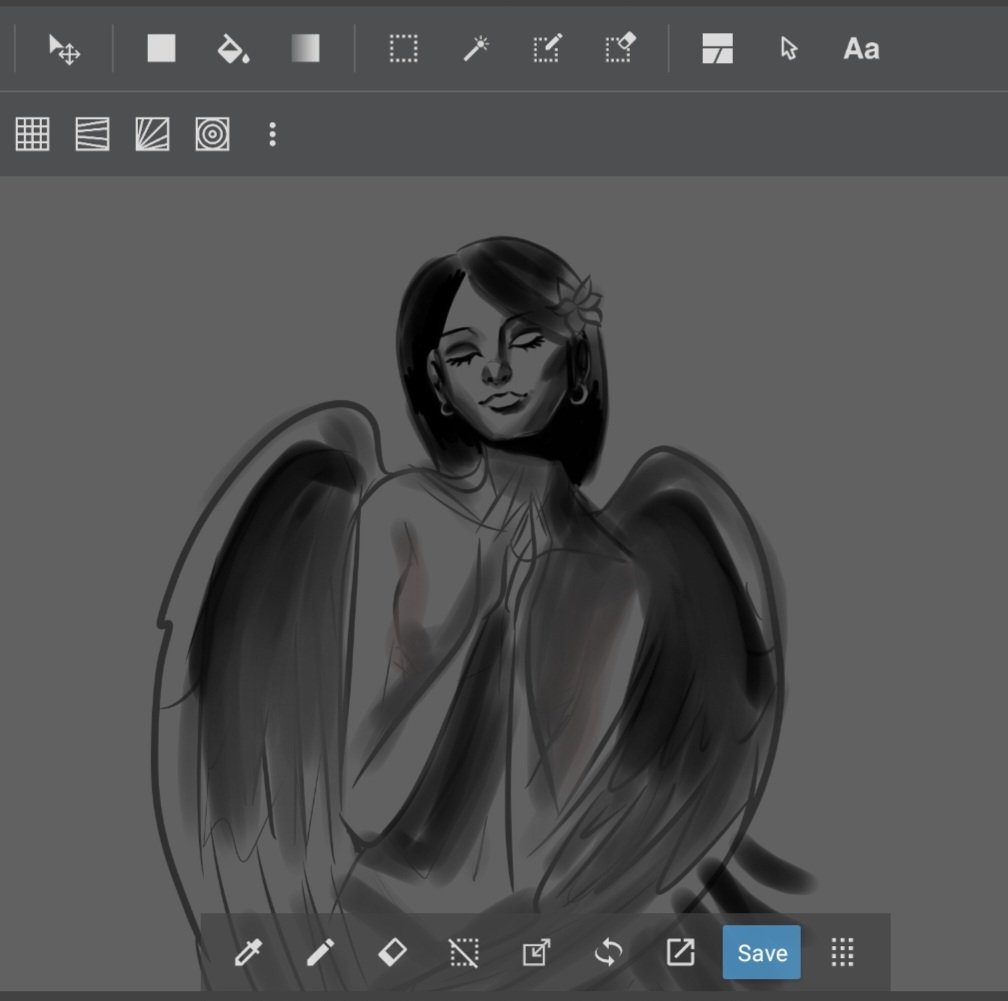Select the selection eraser tool
1008x1001 pixels.
click(620, 48)
